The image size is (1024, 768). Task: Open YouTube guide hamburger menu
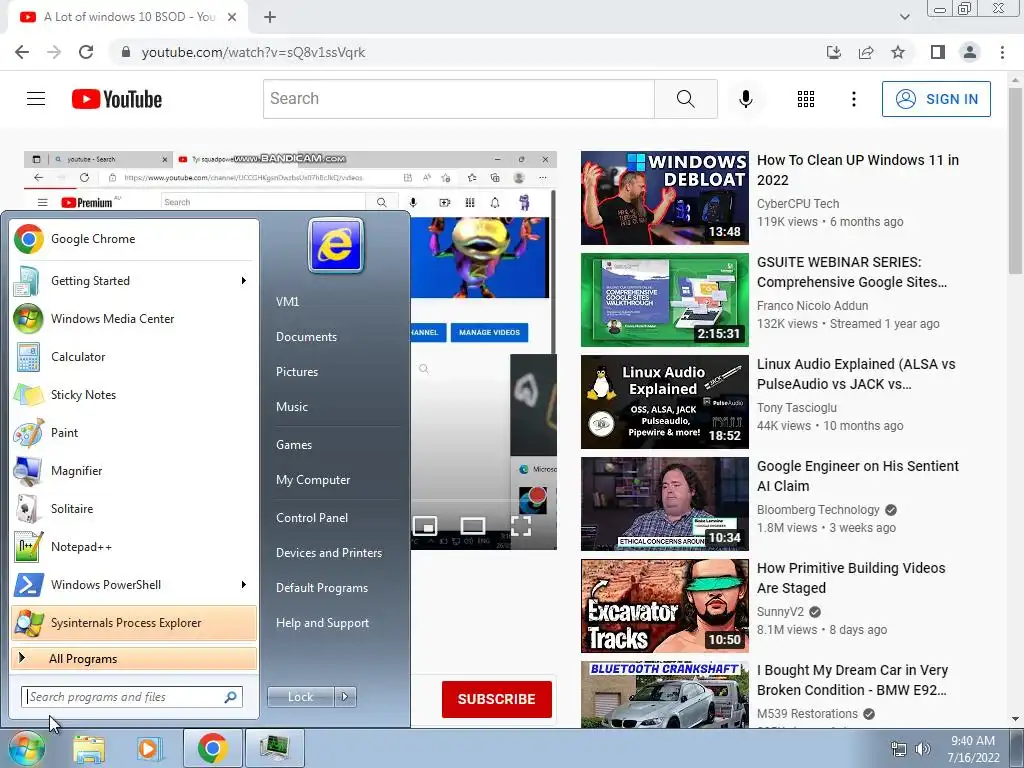point(36,99)
